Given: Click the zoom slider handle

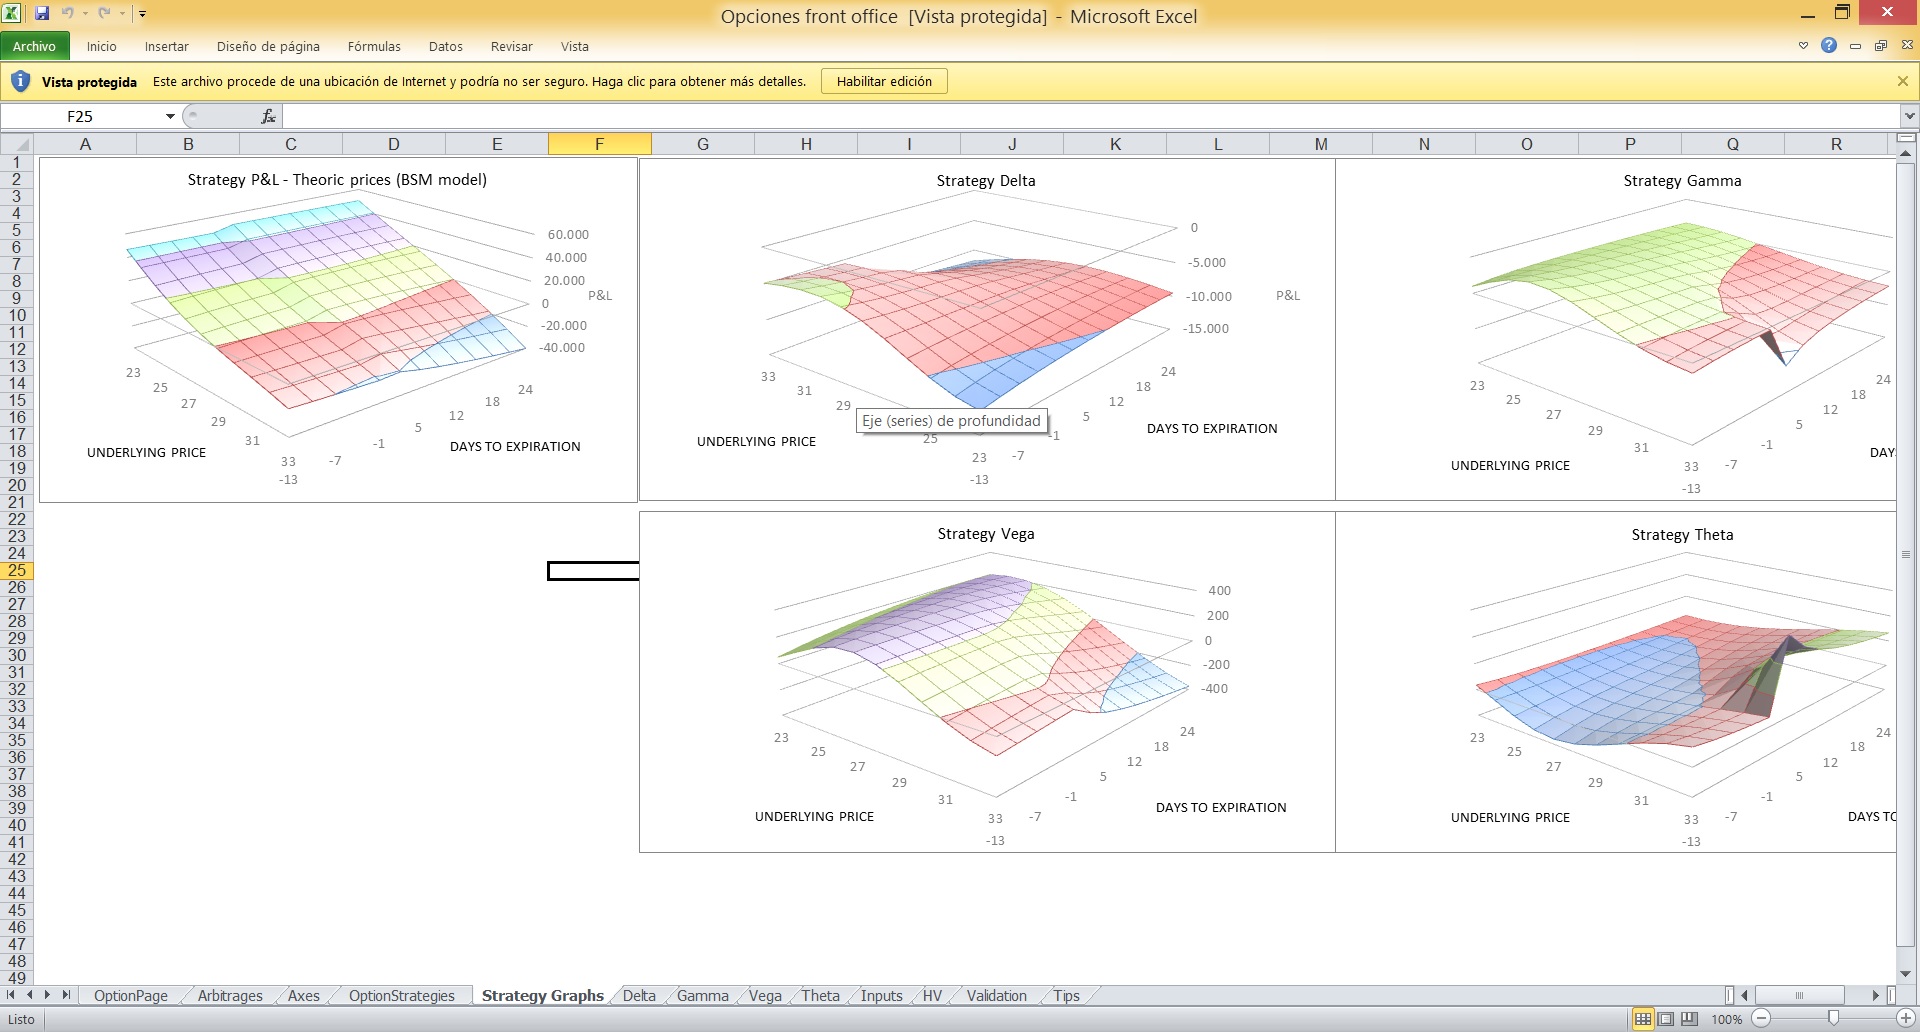Looking at the screenshot, I should click(1833, 1019).
